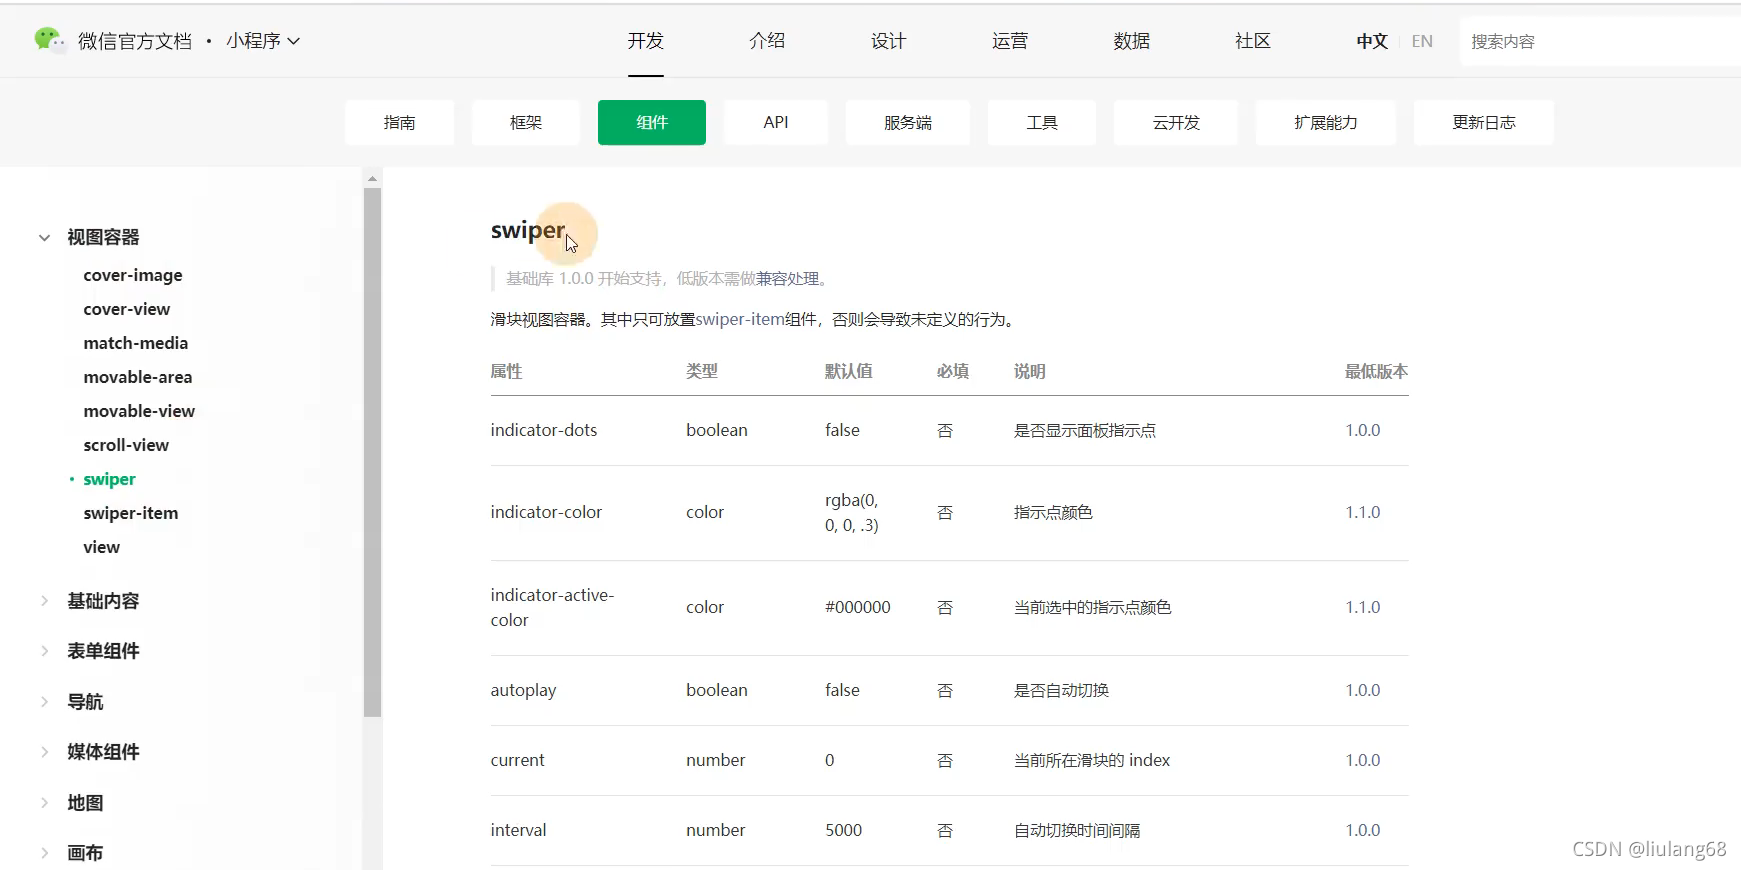The image size is (1741, 870).
Task: Focus the 搜索内容 search field
Action: tap(1600, 42)
